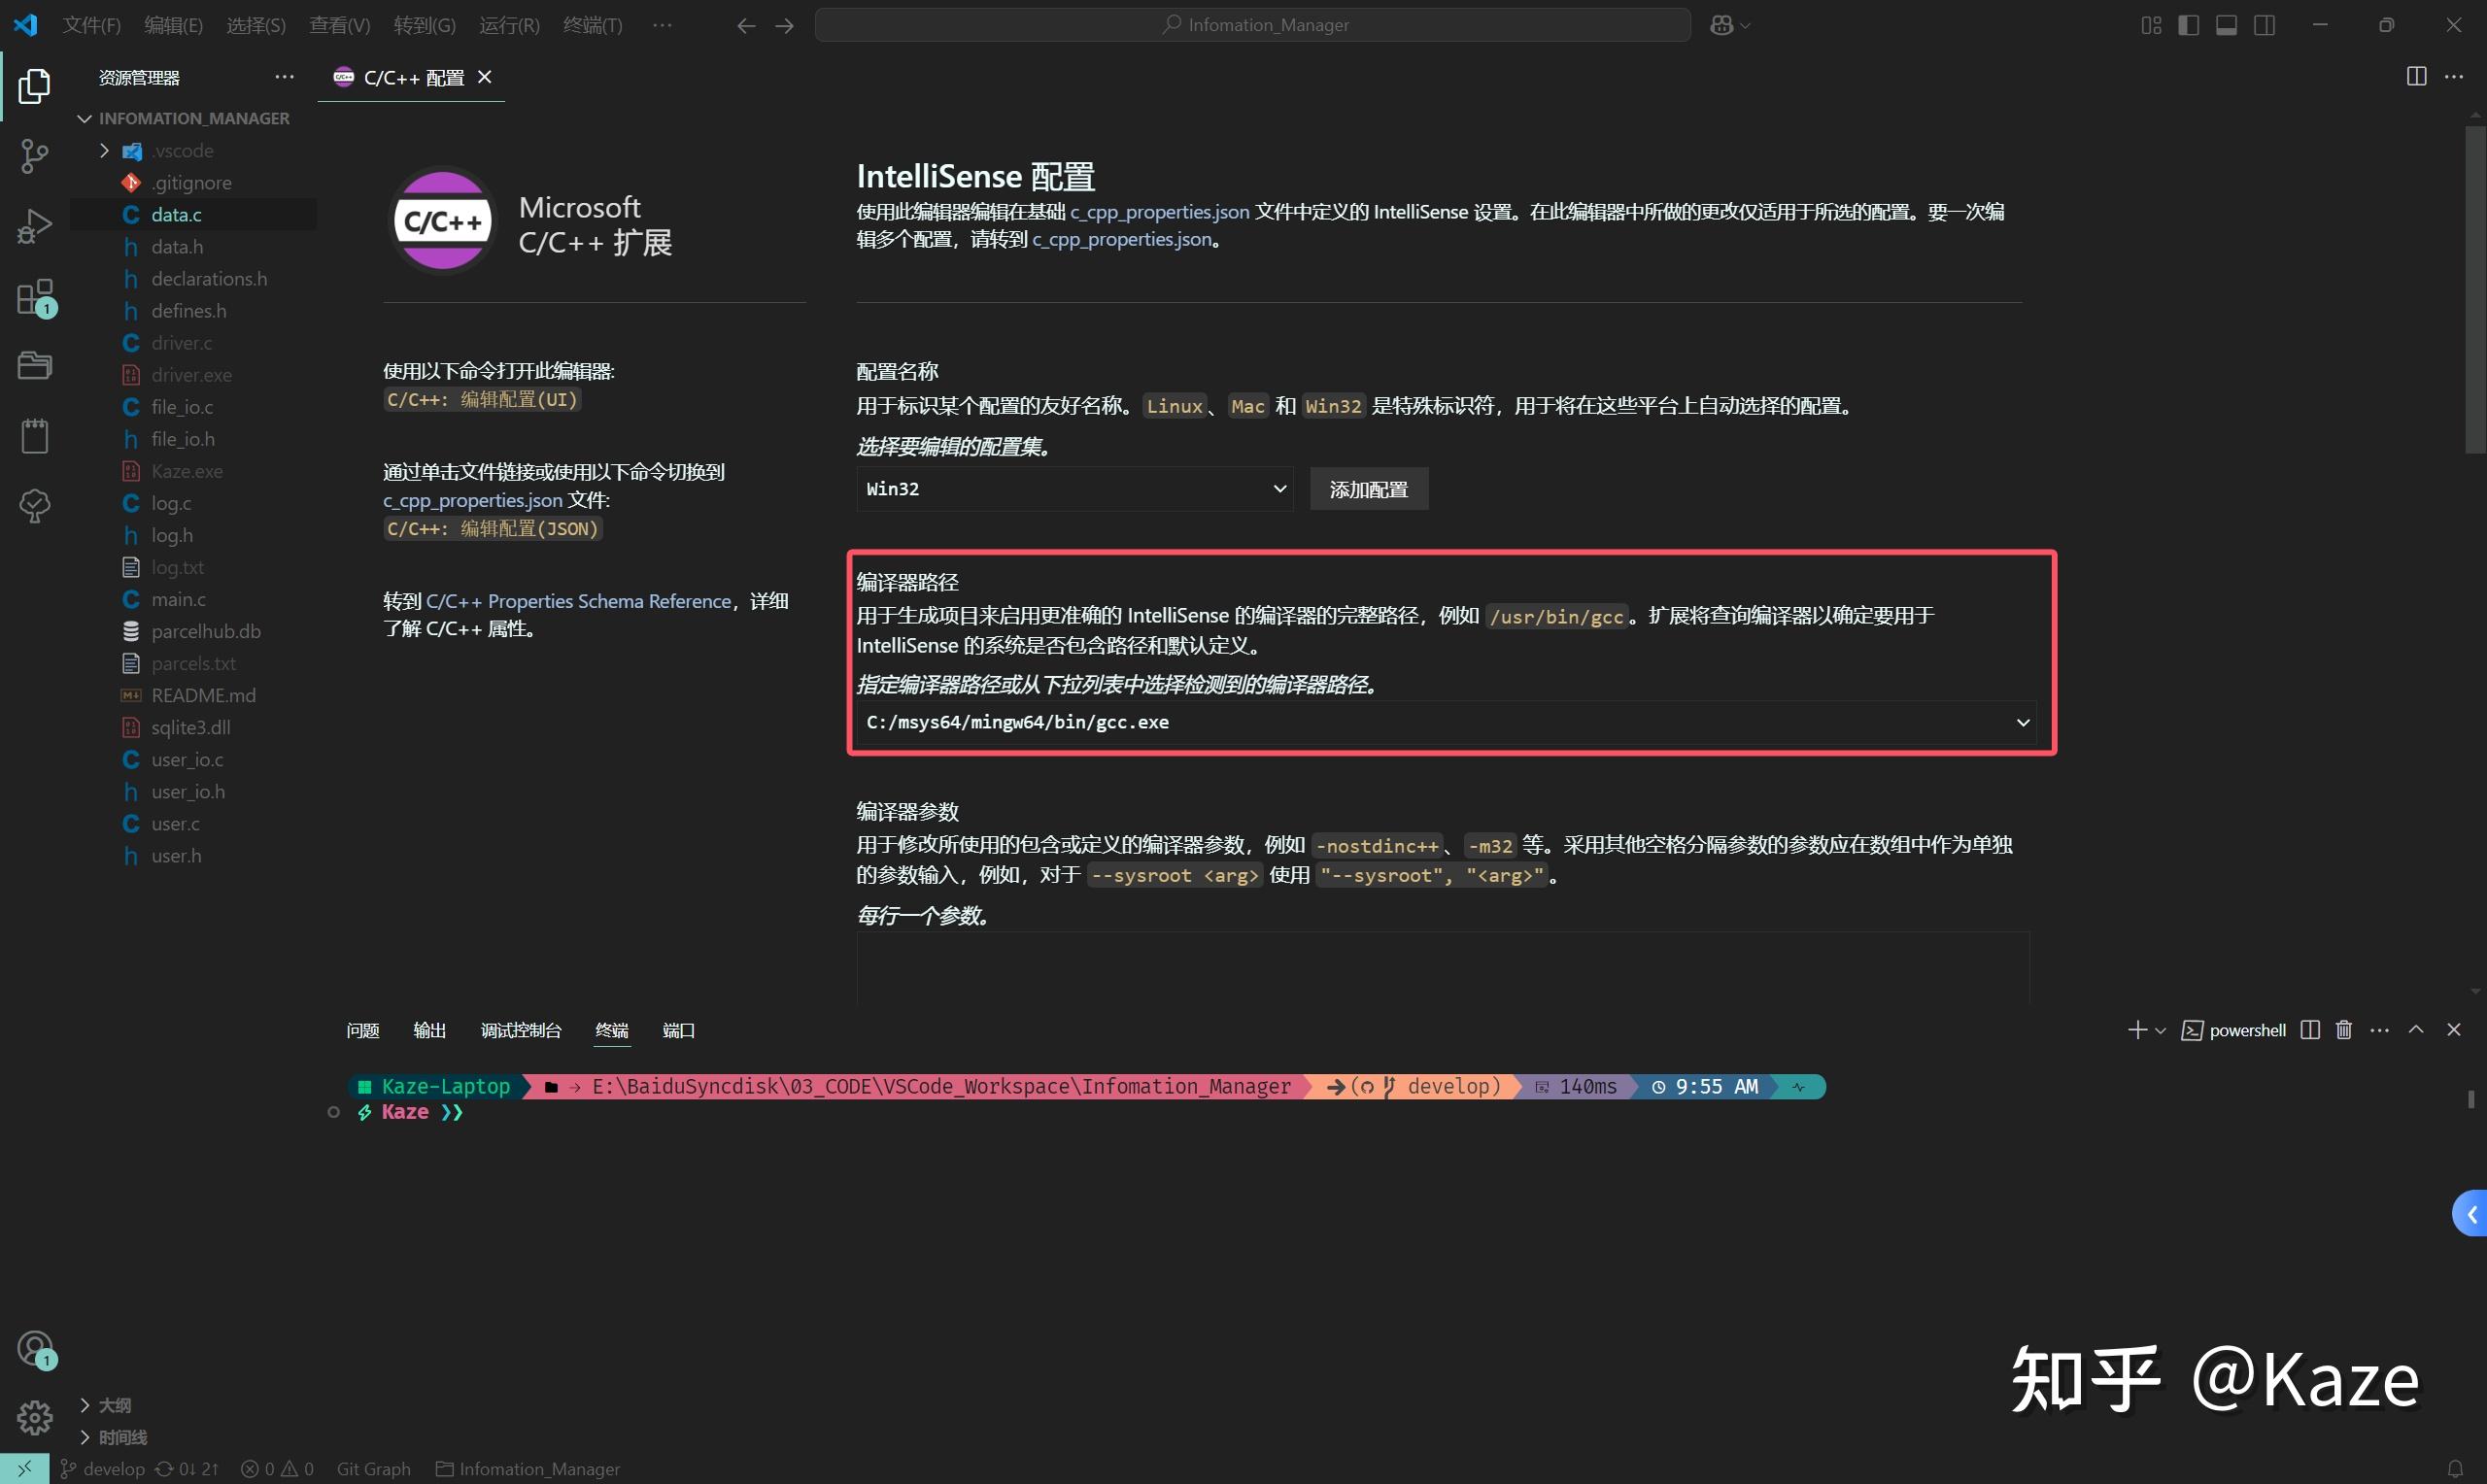Click the develop branch in status bar
The image size is (2487, 1484).
click(103, 1469)
